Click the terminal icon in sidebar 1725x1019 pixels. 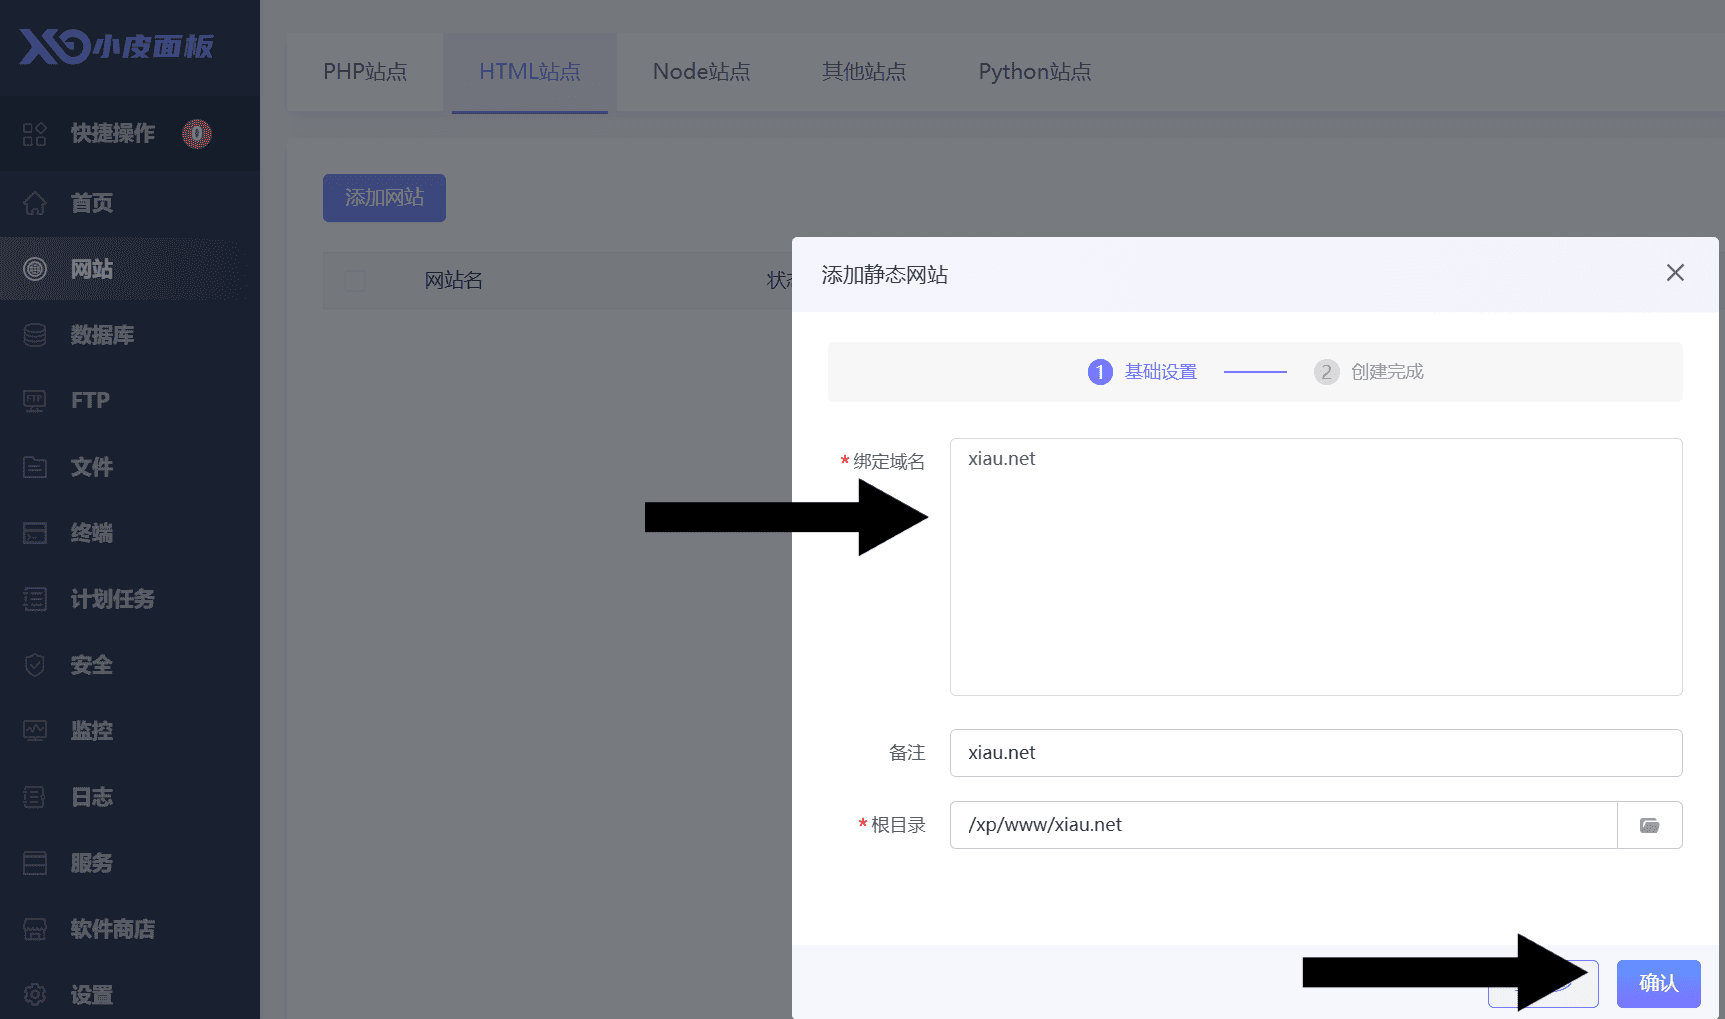[x=35, y=533]
